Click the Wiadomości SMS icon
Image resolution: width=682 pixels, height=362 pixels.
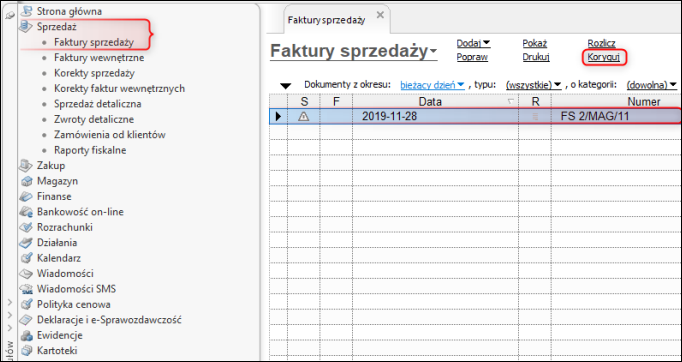coord(27,289)
